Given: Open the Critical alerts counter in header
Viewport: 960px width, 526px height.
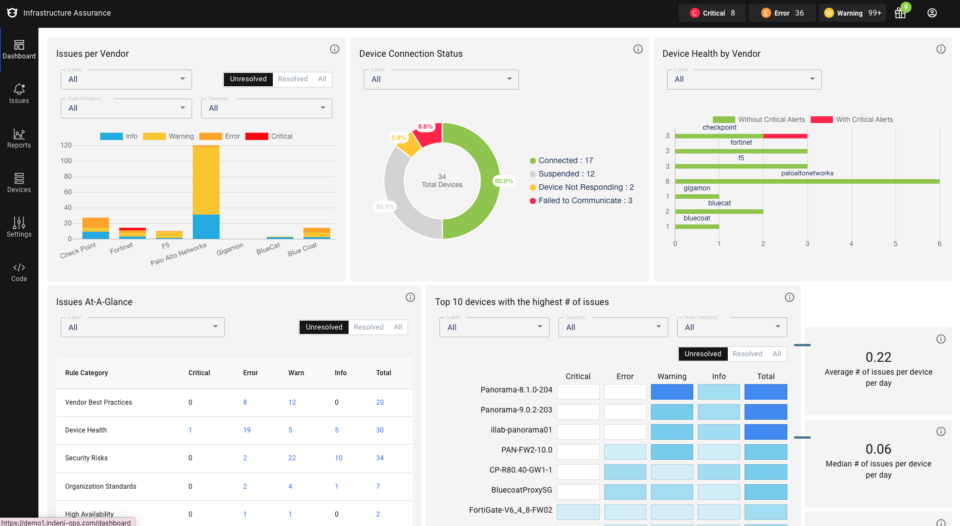Looking at the screenshot, I should pos(713,13).
